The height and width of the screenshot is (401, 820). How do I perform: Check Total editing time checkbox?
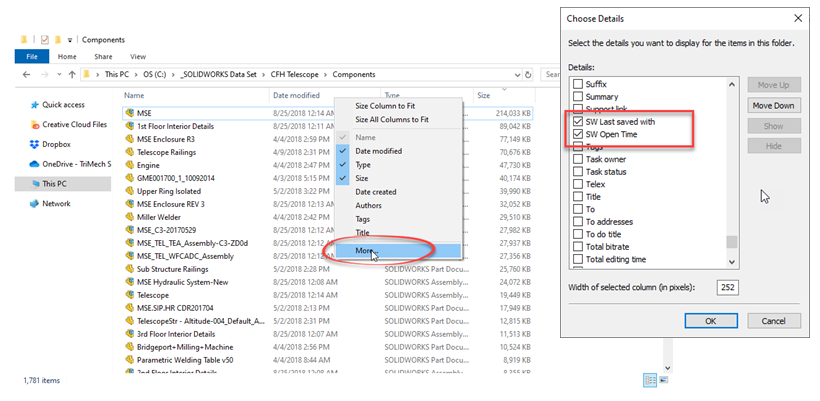[578, 259]
